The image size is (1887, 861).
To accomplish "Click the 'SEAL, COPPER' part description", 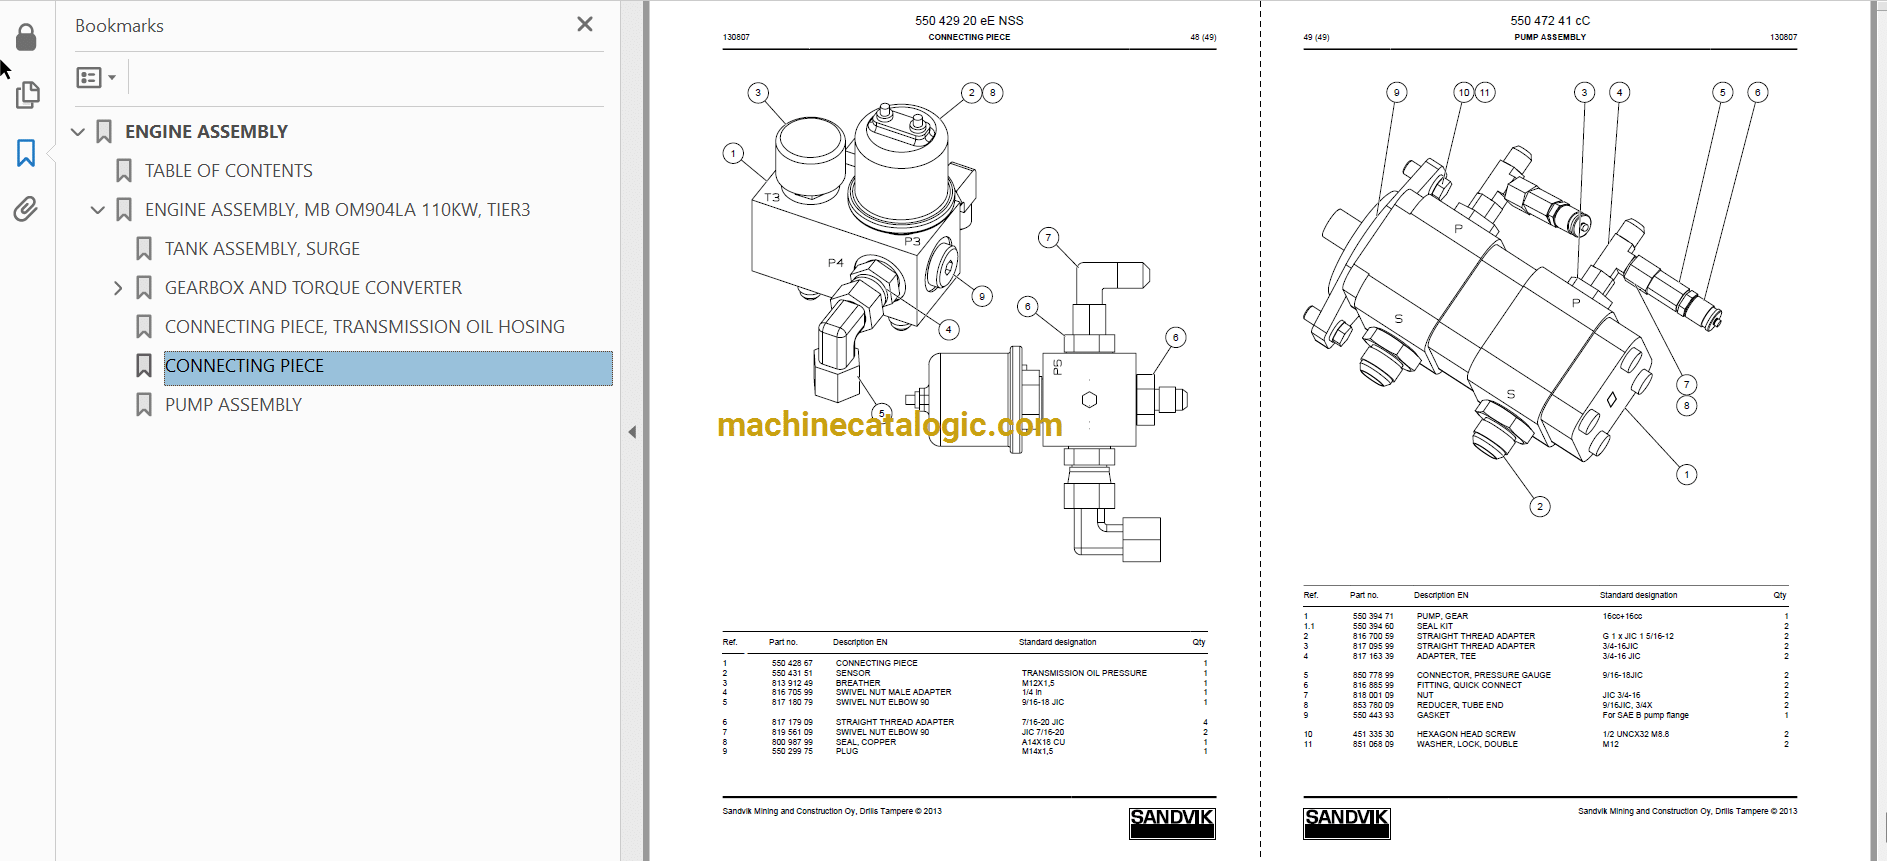I will tap(866, 742).
